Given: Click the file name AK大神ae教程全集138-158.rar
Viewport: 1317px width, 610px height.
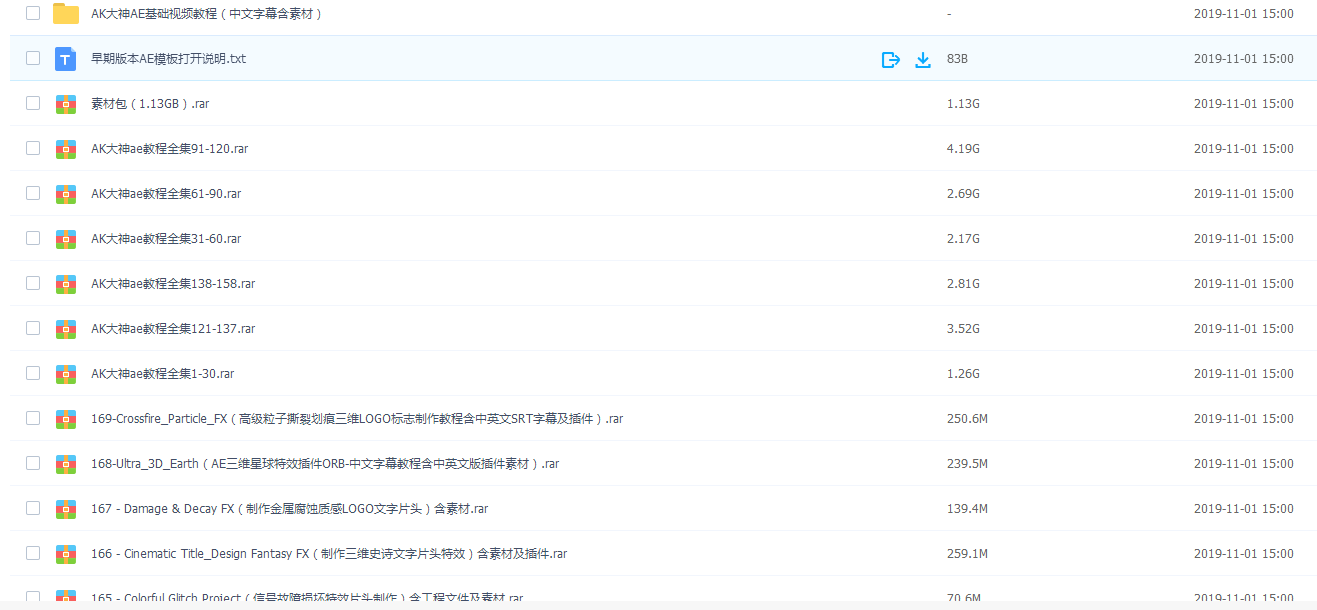Looking at the screenshot, I should [173, 284].
